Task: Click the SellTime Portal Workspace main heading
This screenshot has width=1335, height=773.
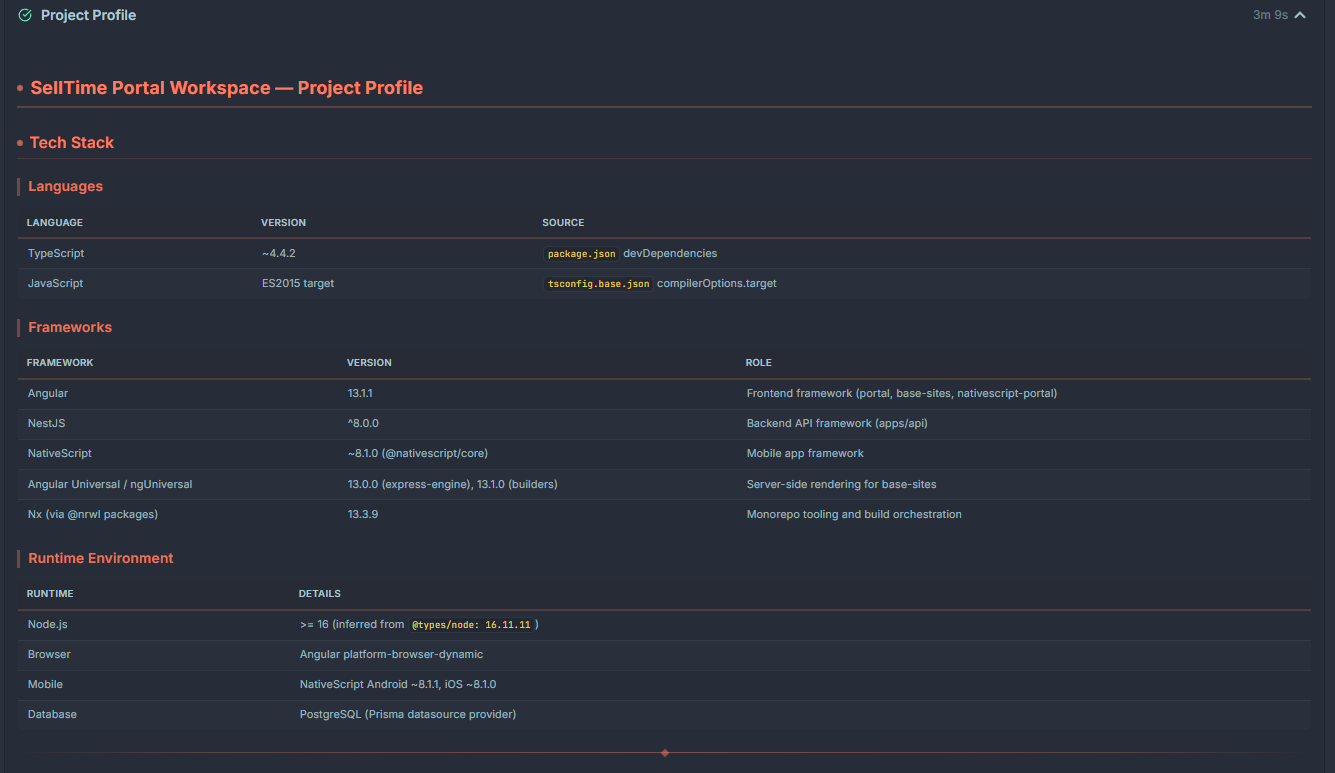Action: pos(226,88)
